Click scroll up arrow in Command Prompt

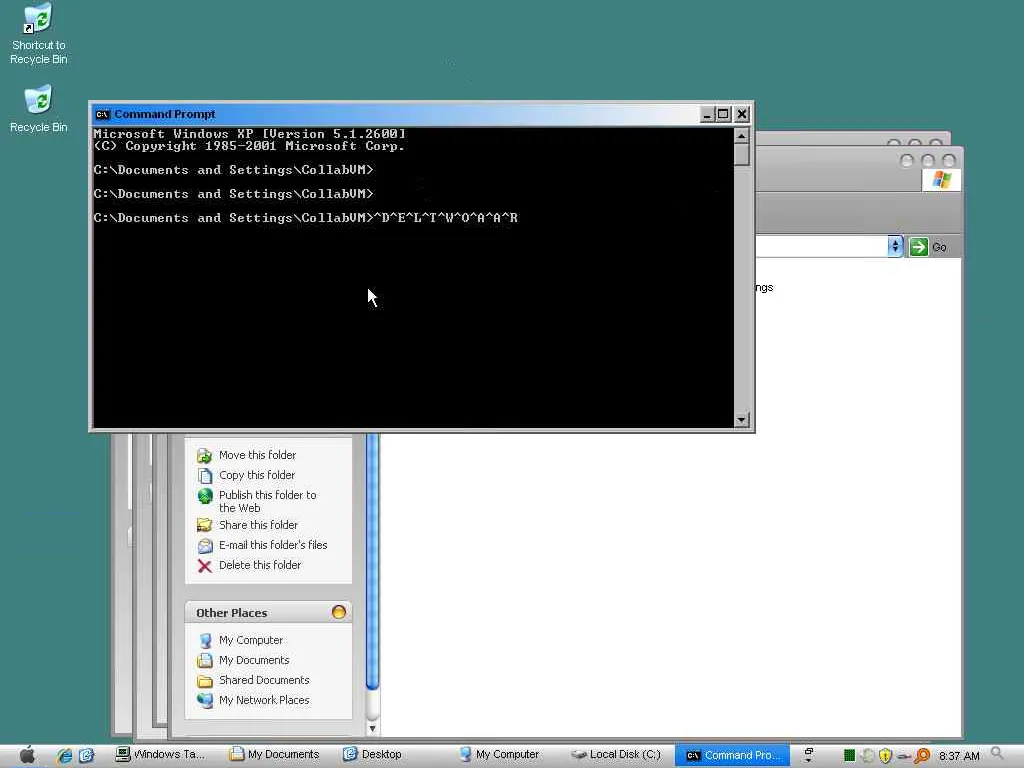pyautogui.click(x=741, y=136)
